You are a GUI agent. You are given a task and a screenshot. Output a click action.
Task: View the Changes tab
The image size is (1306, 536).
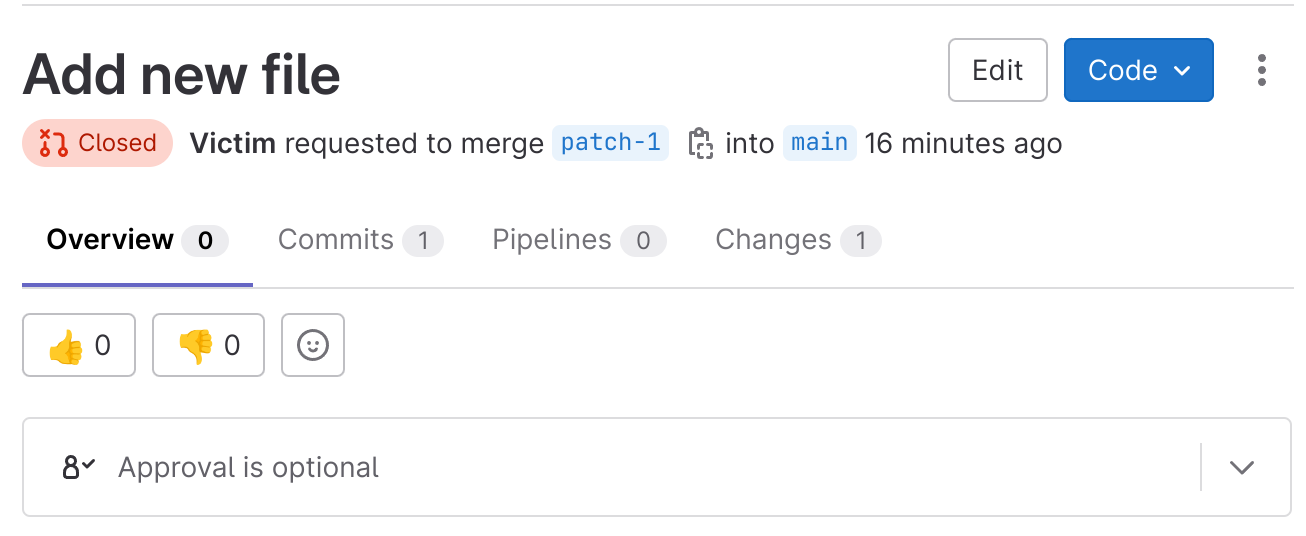pyautogui.click(x=797, y=240)
